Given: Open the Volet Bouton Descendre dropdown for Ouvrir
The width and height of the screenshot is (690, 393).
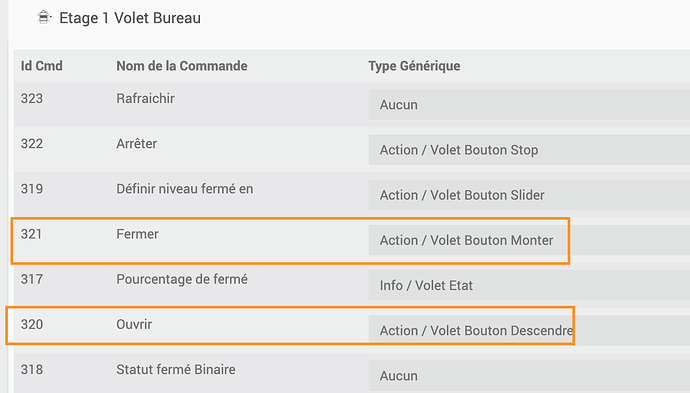Looking at the screenshot, I should (529, 331).
